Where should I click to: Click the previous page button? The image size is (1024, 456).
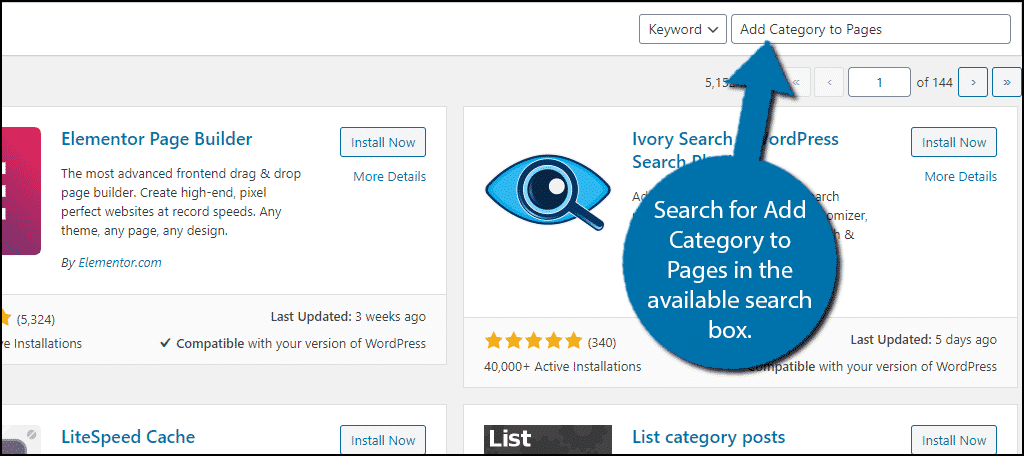pyautogui.click(x=829, y=82)
